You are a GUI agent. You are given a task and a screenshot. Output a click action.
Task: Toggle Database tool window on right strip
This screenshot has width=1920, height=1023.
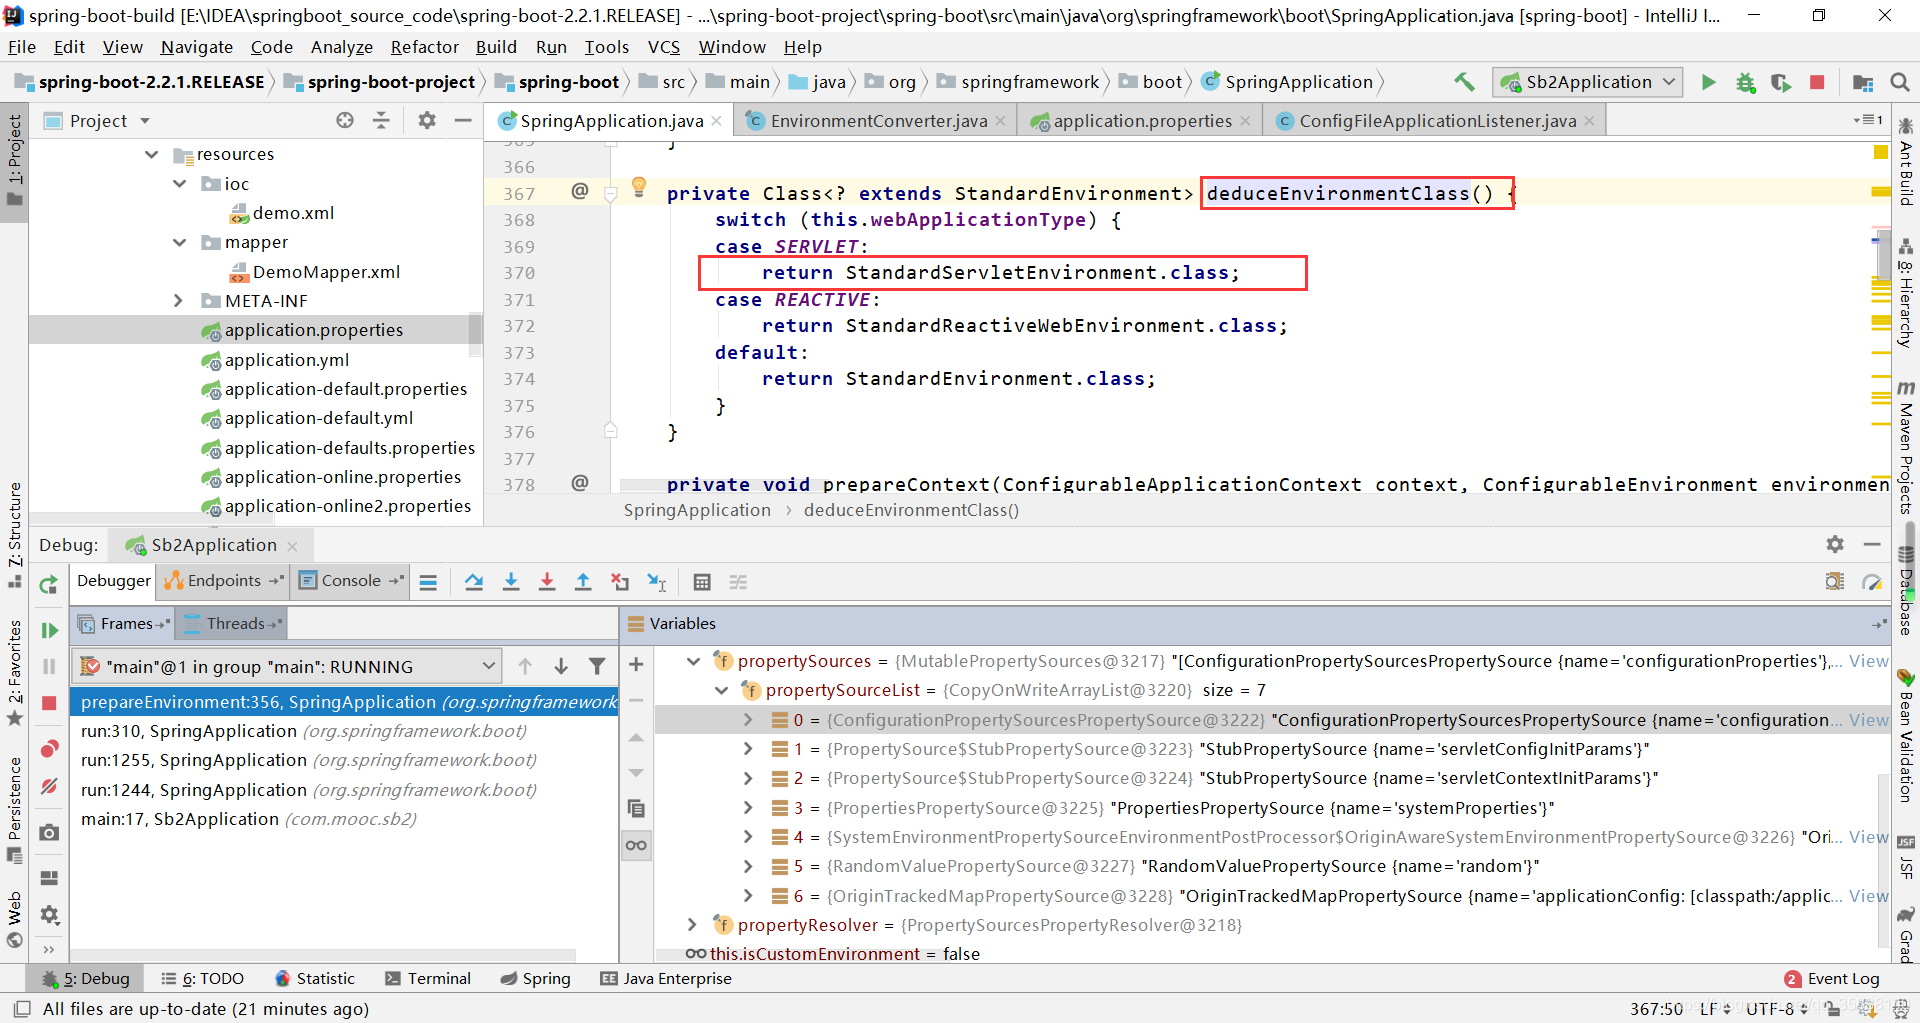(x=1906, y=590)
